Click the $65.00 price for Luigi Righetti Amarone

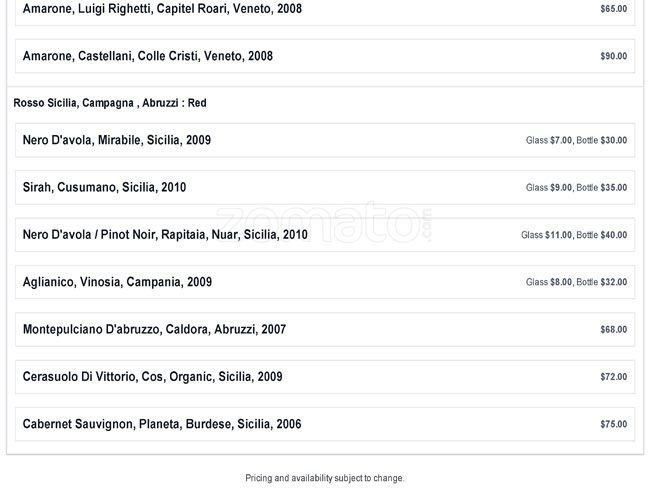pos(613,9)
